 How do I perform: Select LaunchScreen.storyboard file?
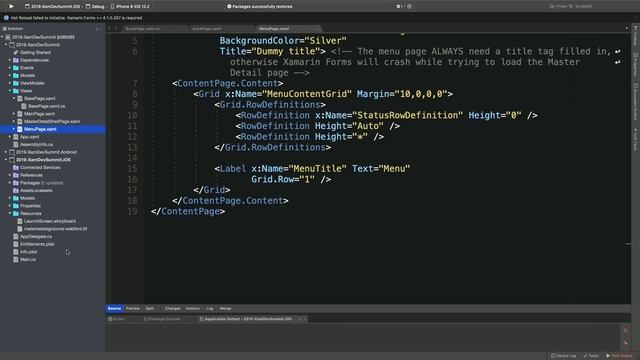(50, 221)
